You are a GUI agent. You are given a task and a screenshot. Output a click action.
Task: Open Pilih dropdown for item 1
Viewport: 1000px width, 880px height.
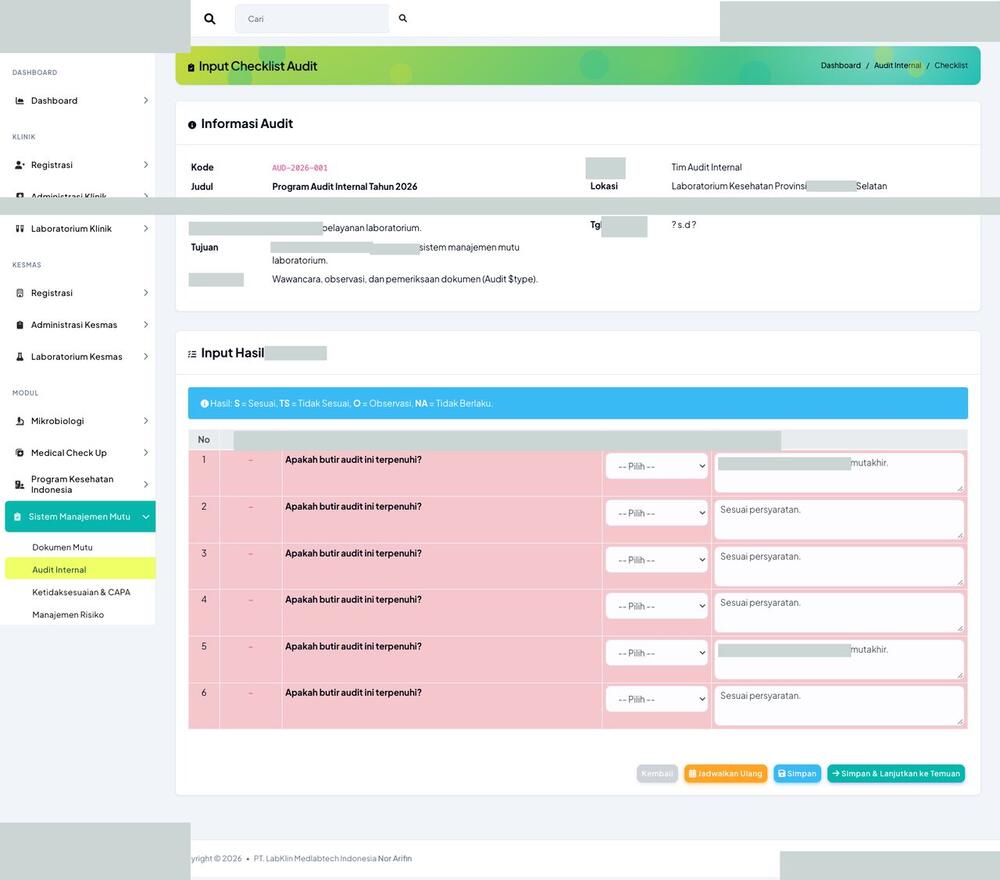[657, 467]
